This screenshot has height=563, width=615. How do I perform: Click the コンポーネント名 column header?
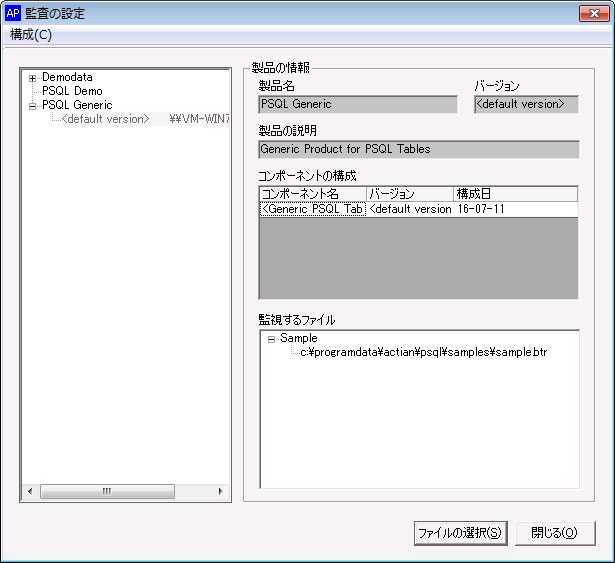tap(312, 194)
